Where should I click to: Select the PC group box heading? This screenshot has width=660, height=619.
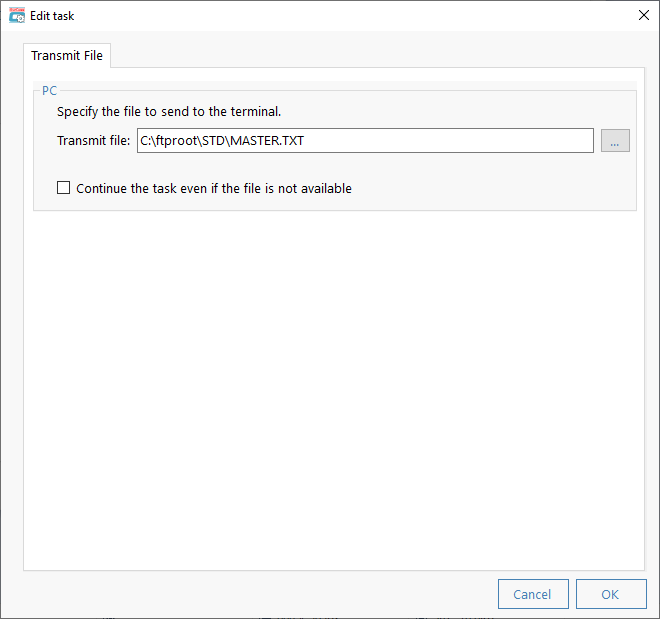point(49,90)
